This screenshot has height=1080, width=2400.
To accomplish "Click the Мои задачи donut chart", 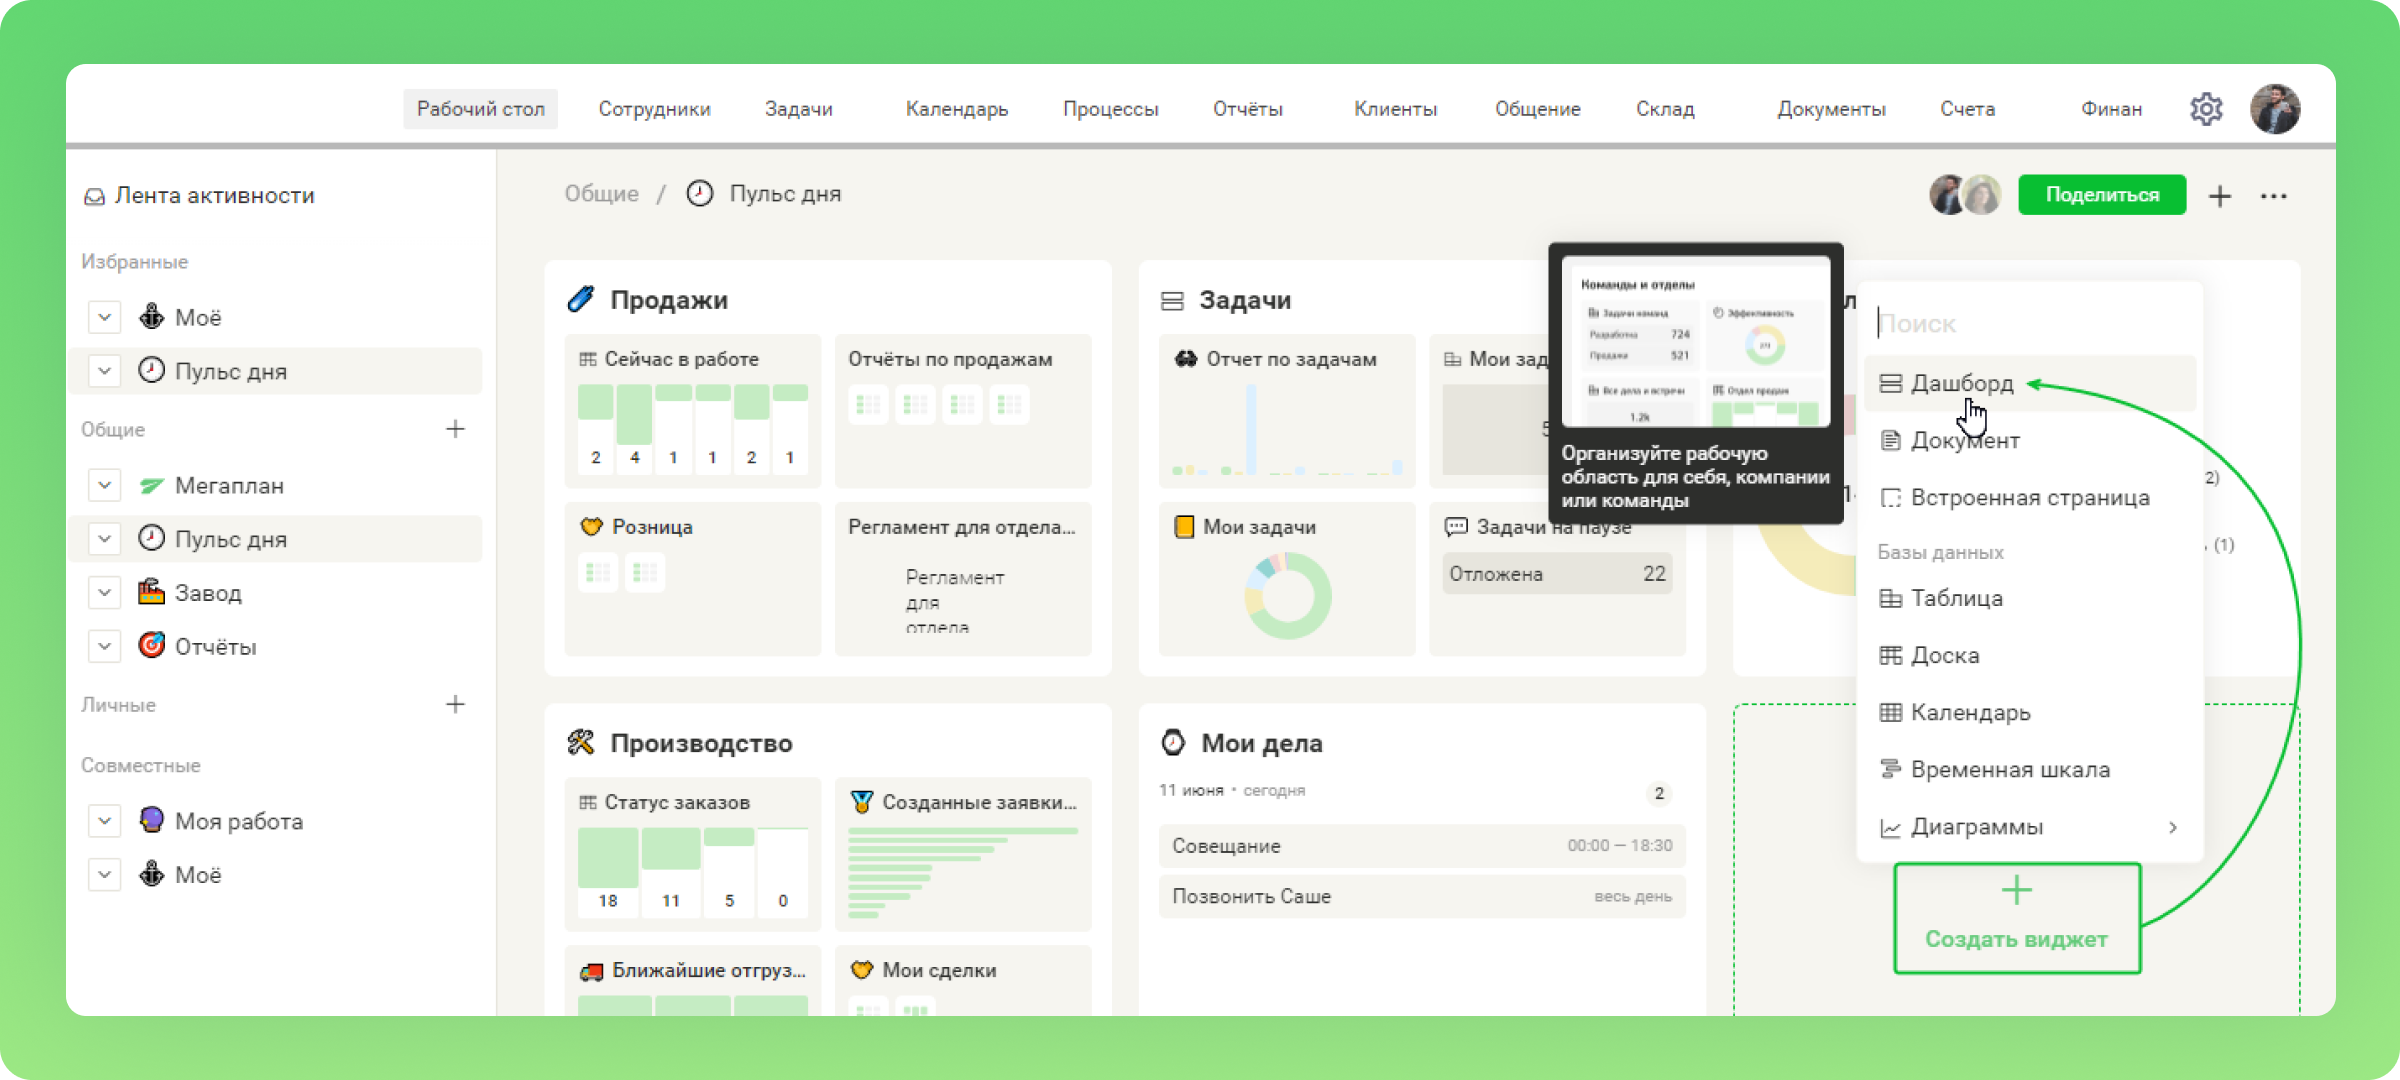I will point(1287,596).
